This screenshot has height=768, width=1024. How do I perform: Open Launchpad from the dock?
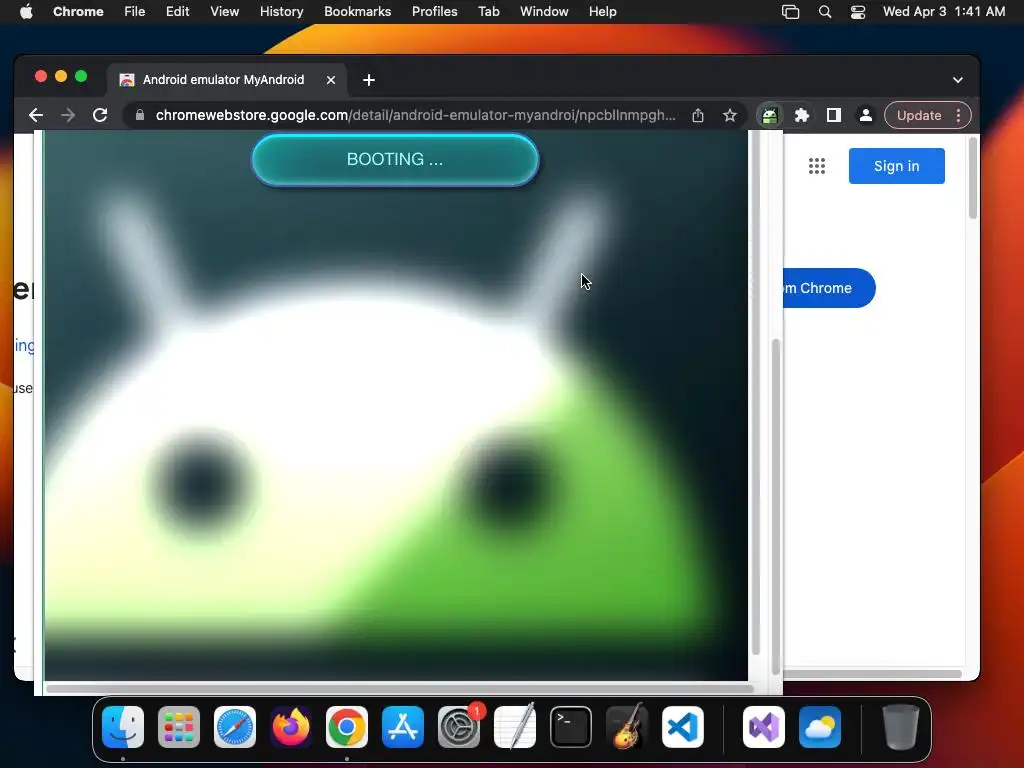tap(179, 727)
